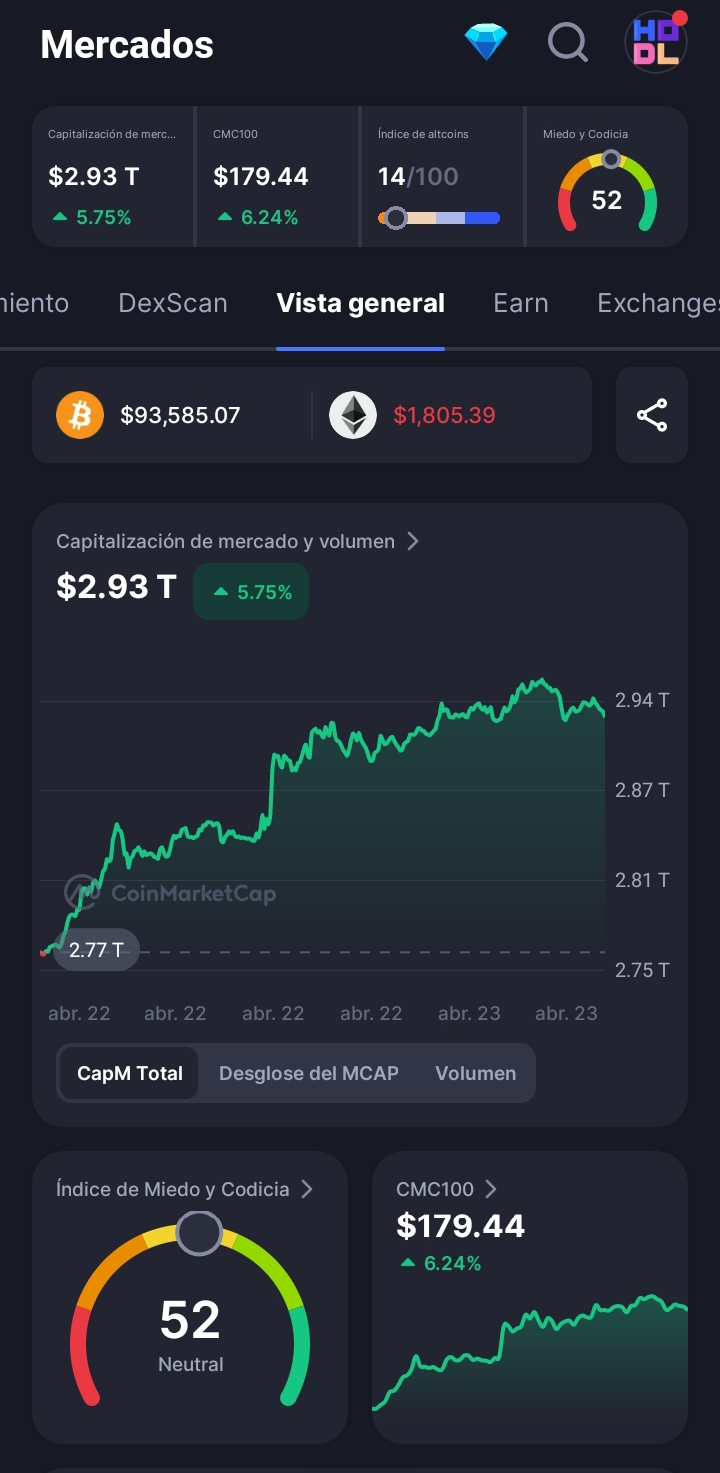Expand Índice de Miedo y Codicia chevron
Screen dimensions: 720x1473
307,1189
